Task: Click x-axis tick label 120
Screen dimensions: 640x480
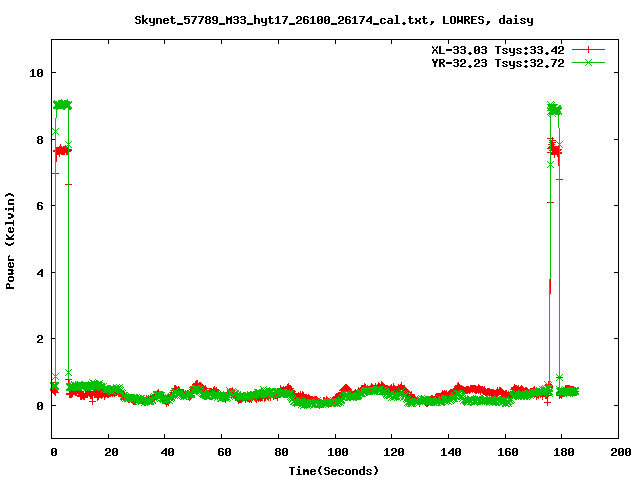Action: click(394, 452)
